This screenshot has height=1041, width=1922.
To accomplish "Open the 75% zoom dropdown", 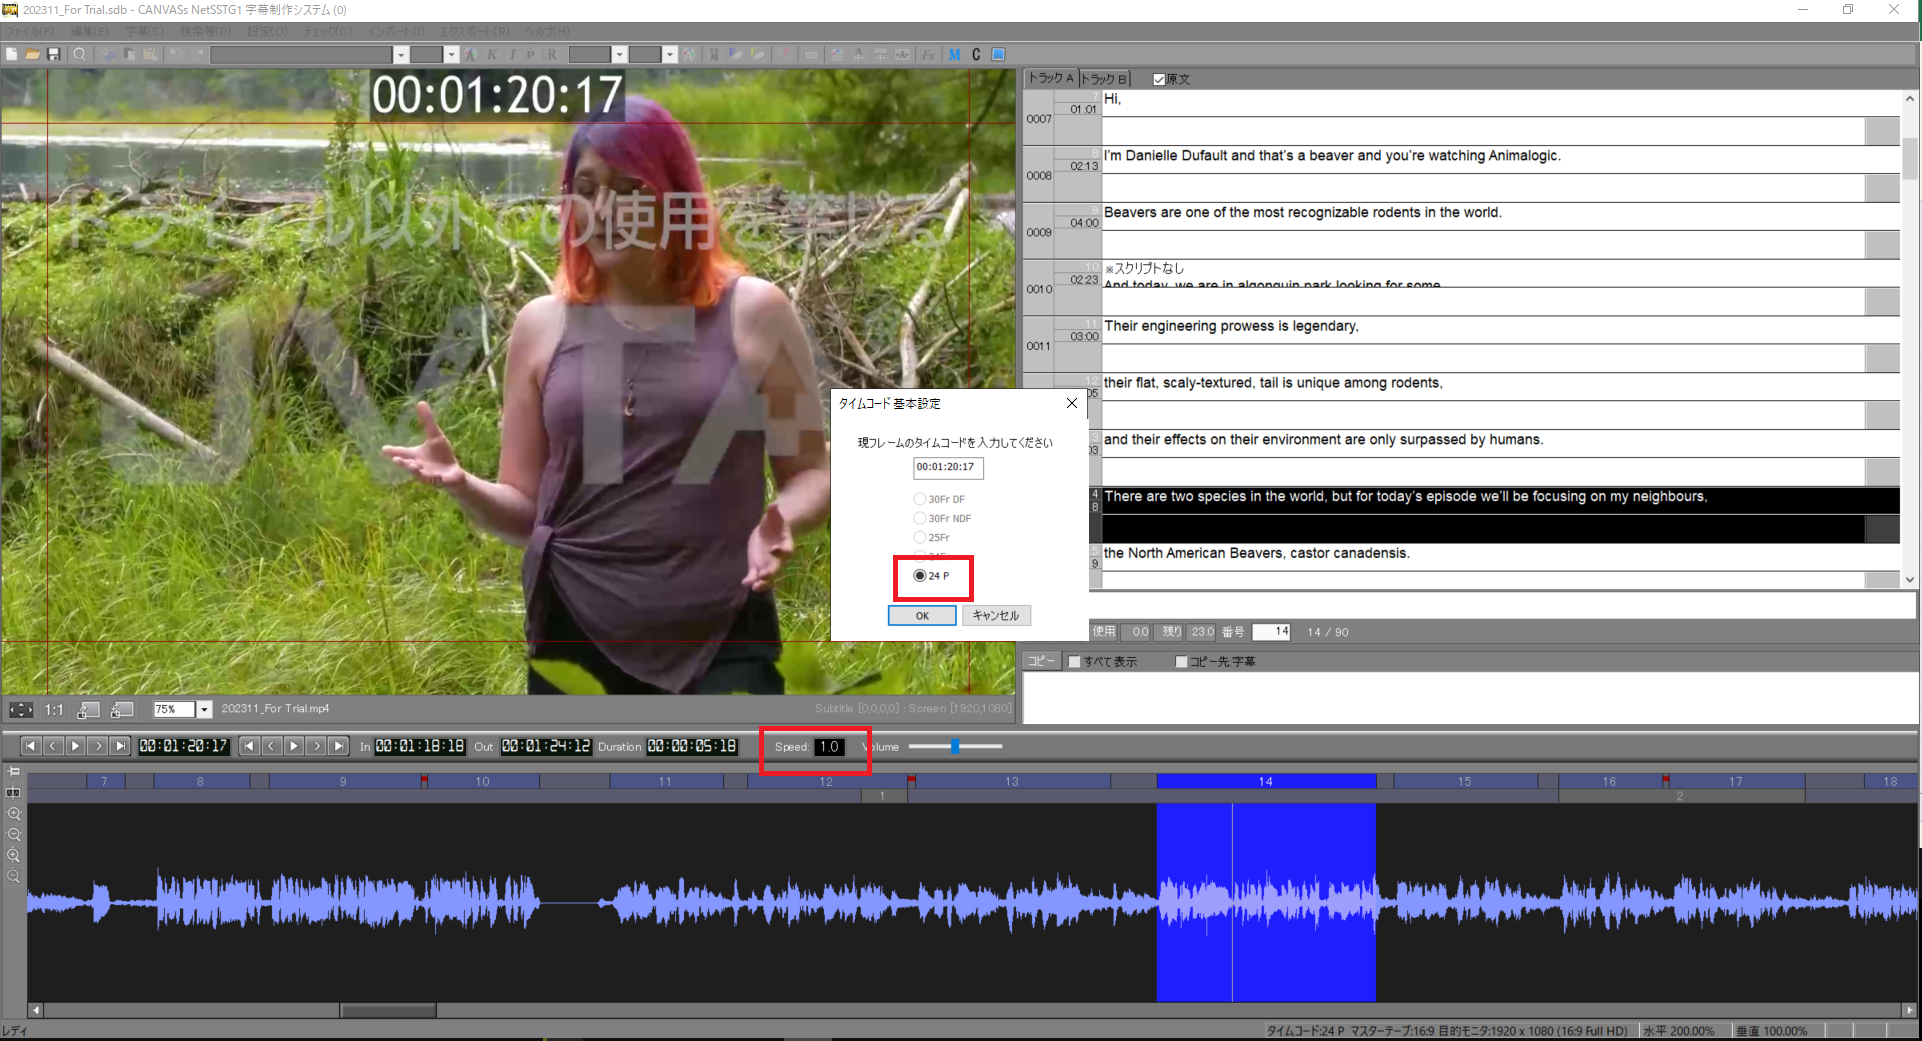I will [x=204, y=709].
